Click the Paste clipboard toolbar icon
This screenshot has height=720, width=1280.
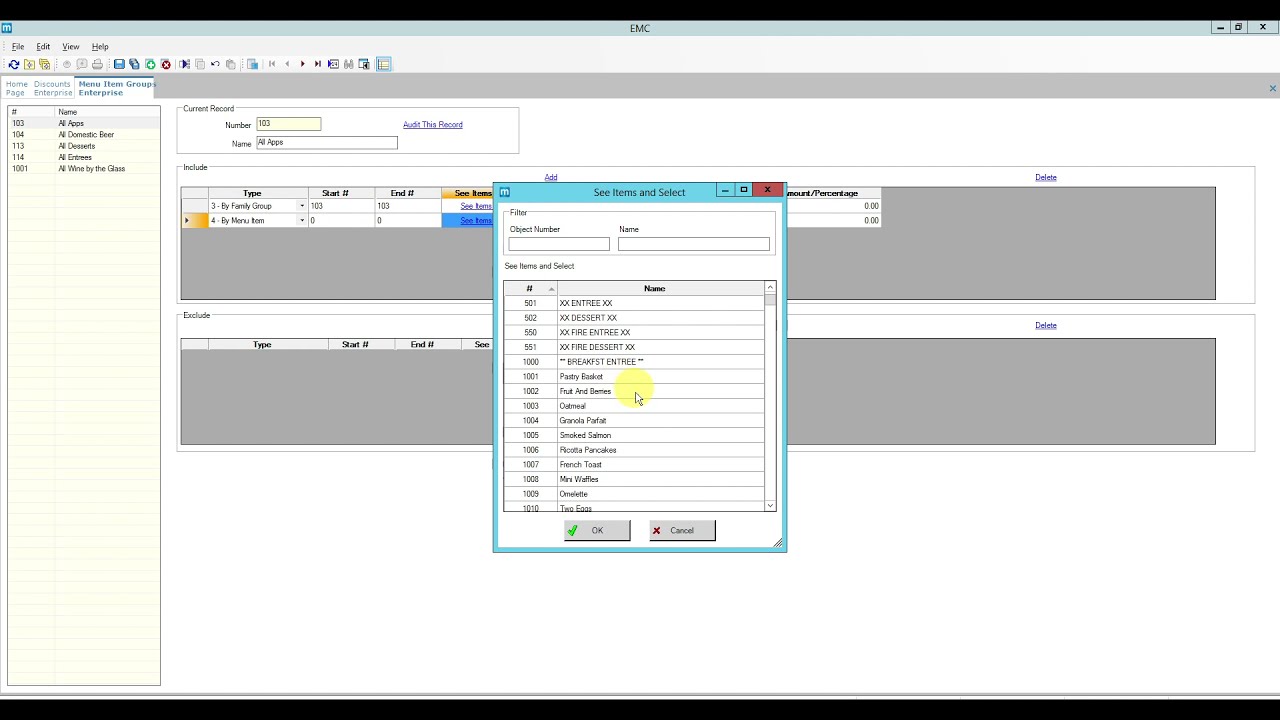click(231, 64)
